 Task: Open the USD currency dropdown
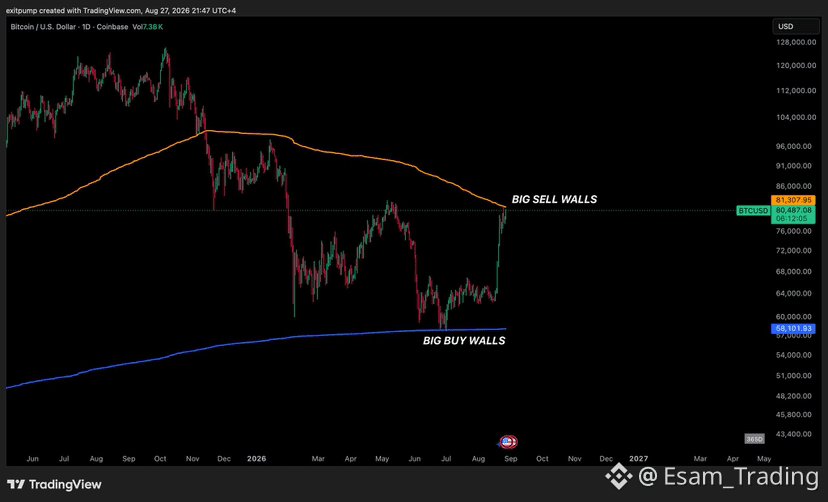pyautogui.click(x=796, y=26)
